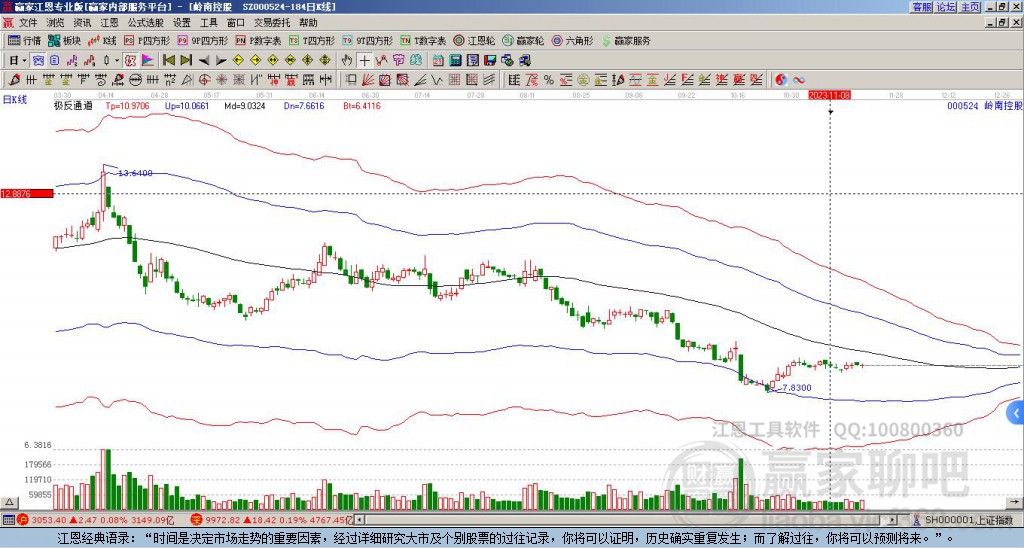
Task: Click the red-blue yin-yang icon
Action: (781, 80)
